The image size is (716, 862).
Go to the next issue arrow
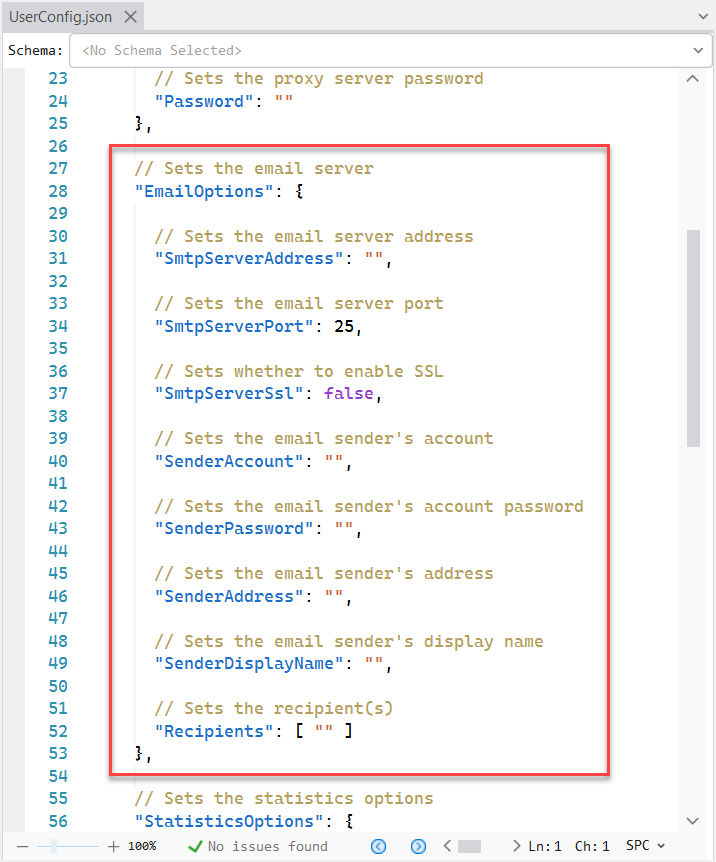pyautogui.click(x=419, y=846)
